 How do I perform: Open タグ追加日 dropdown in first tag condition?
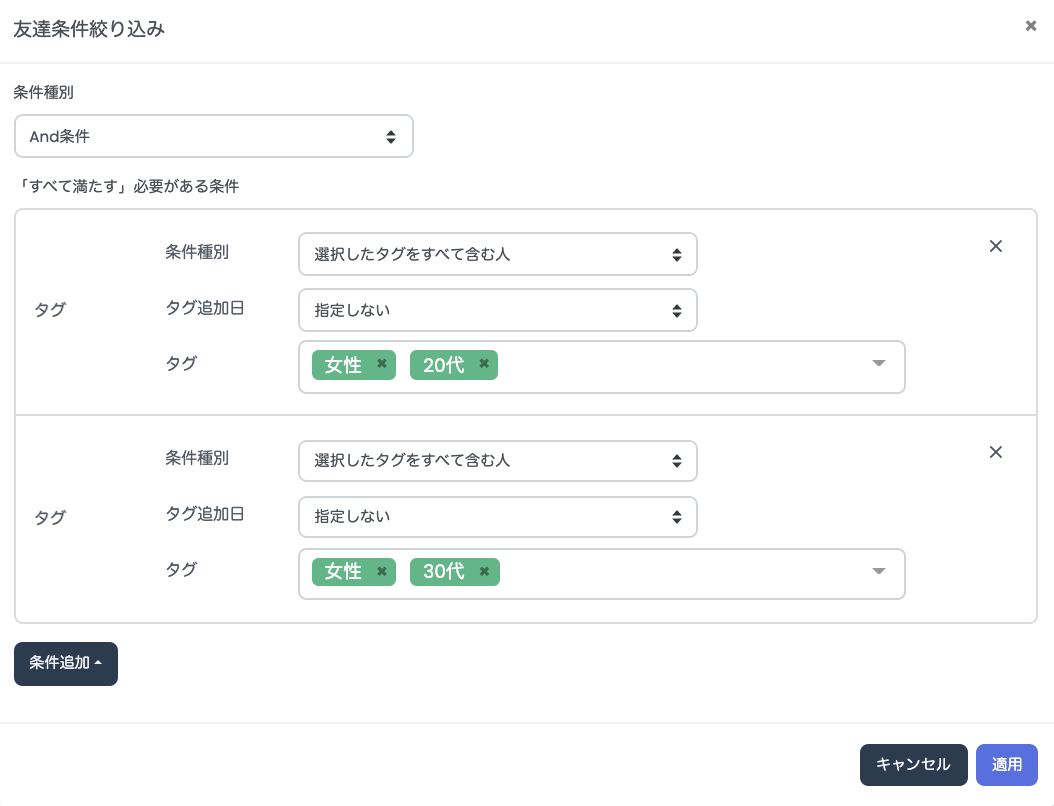[x=497, y=310]
